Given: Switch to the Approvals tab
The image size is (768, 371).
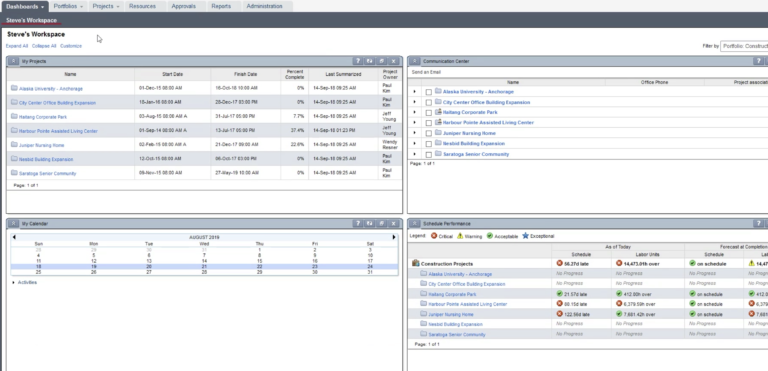Looking at the screenshot, I should 184,6.
